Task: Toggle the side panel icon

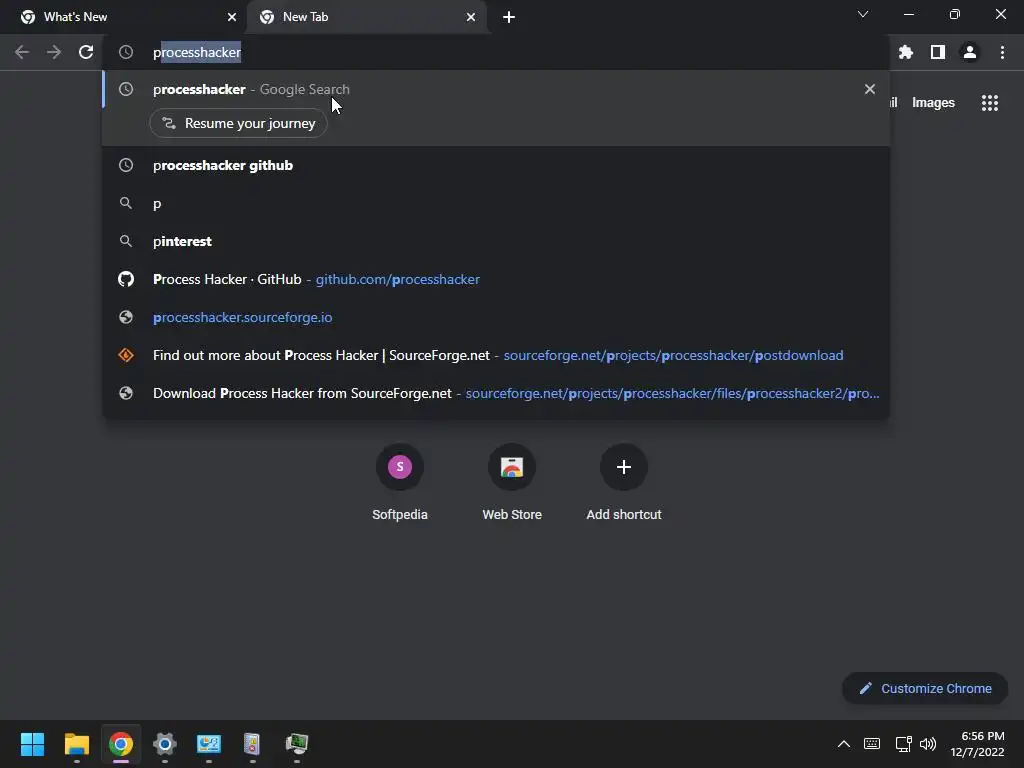Action: click(938, 52)
